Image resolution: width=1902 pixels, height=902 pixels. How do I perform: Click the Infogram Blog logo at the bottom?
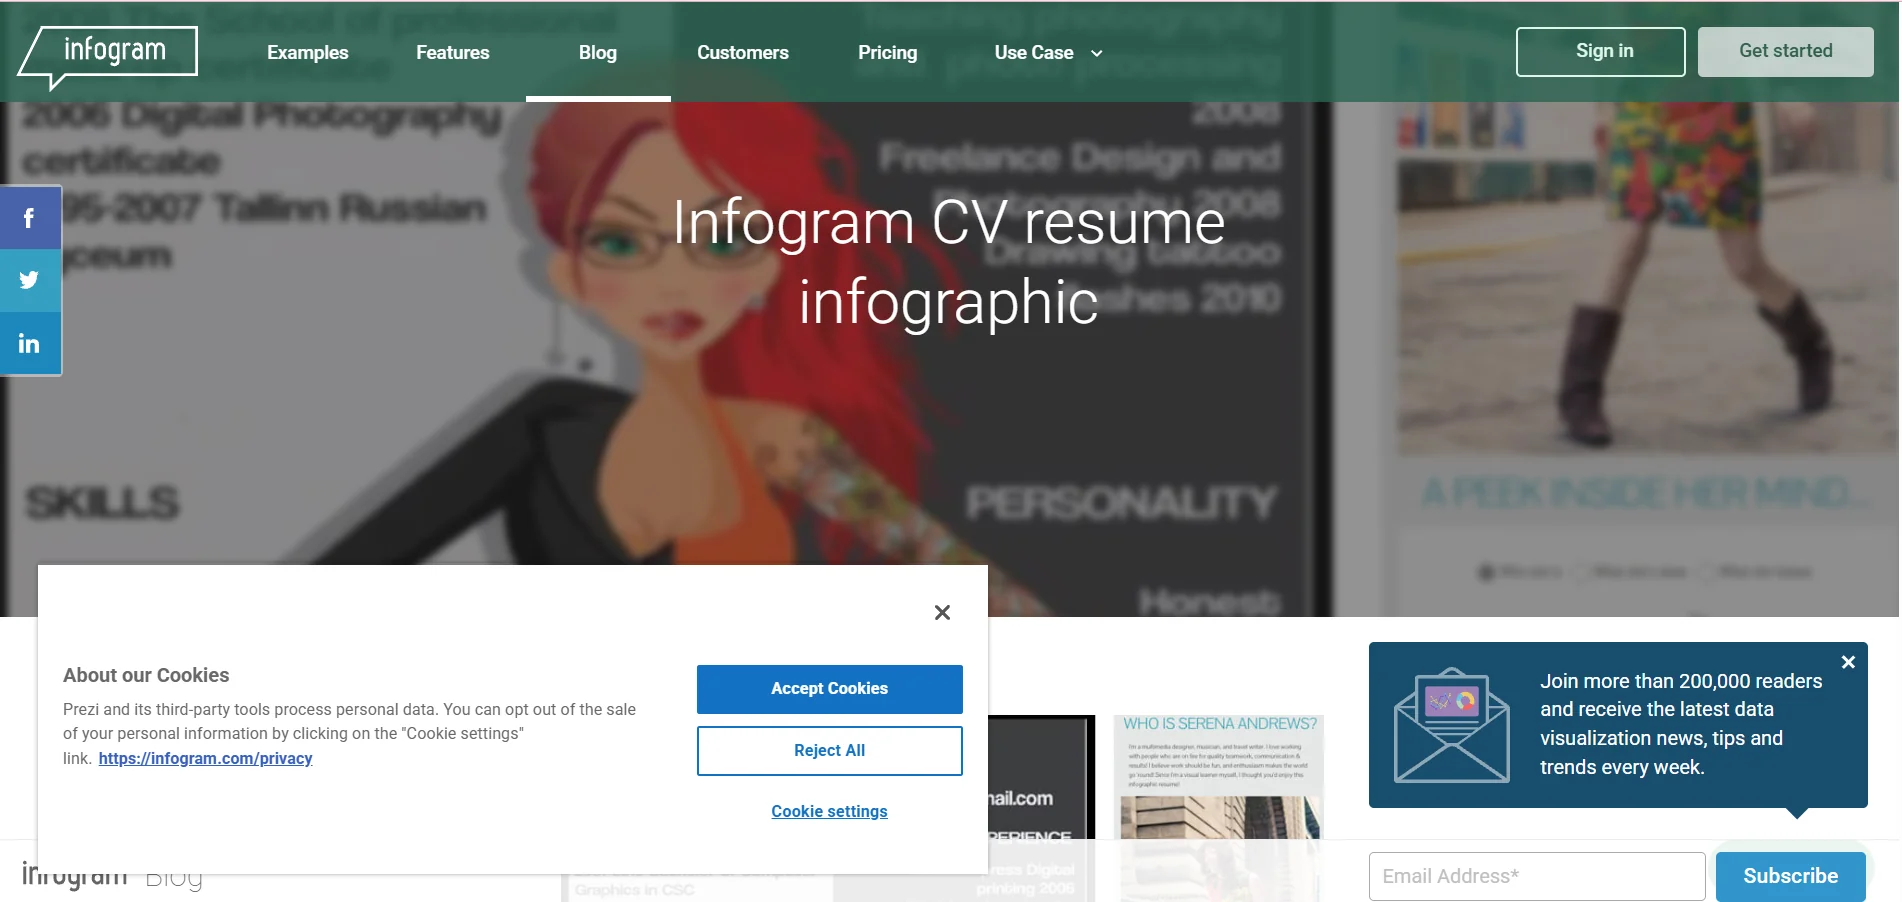pyautogui.click(x=112, y=876)
